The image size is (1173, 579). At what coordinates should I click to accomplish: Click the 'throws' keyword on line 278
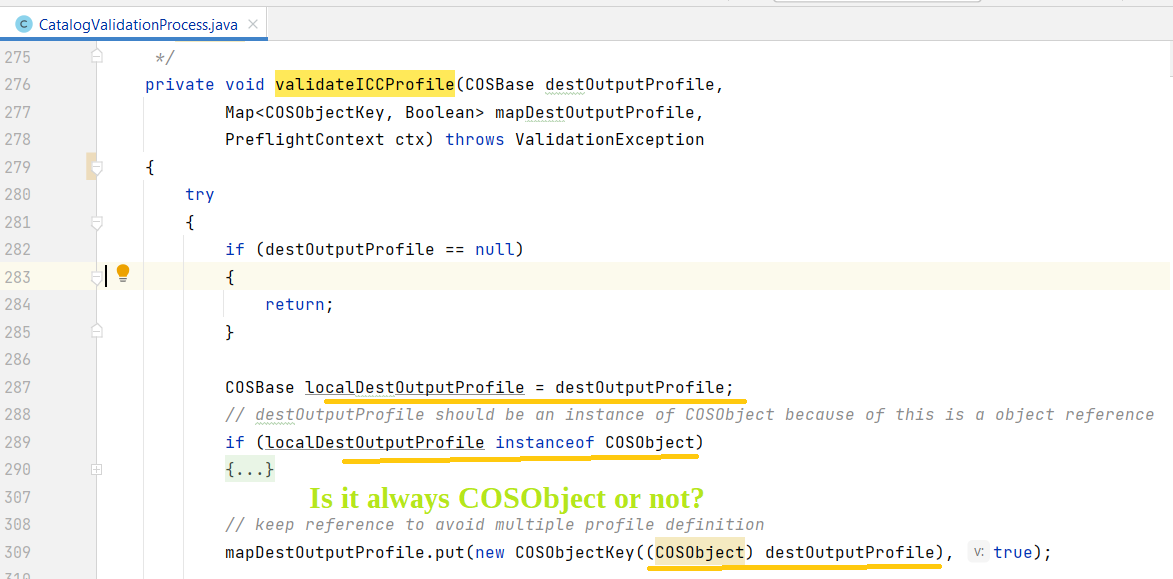pos(474,140)
